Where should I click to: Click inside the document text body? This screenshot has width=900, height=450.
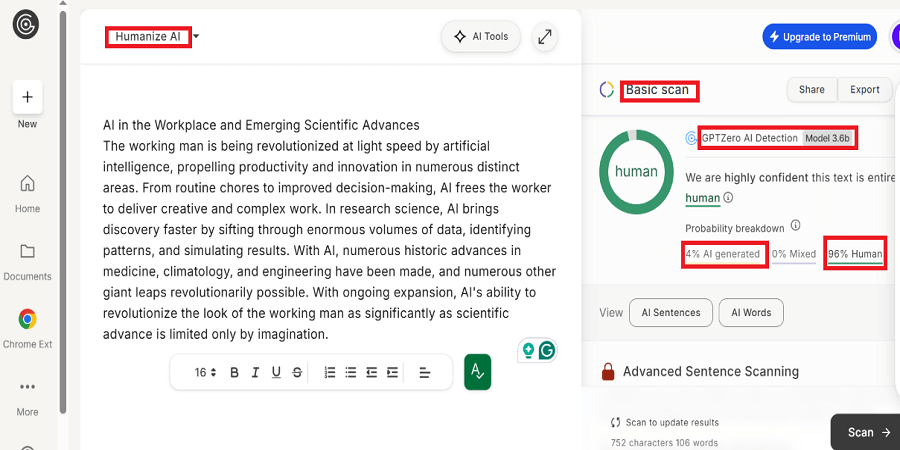pyautogui.click(x=329, y=240)
